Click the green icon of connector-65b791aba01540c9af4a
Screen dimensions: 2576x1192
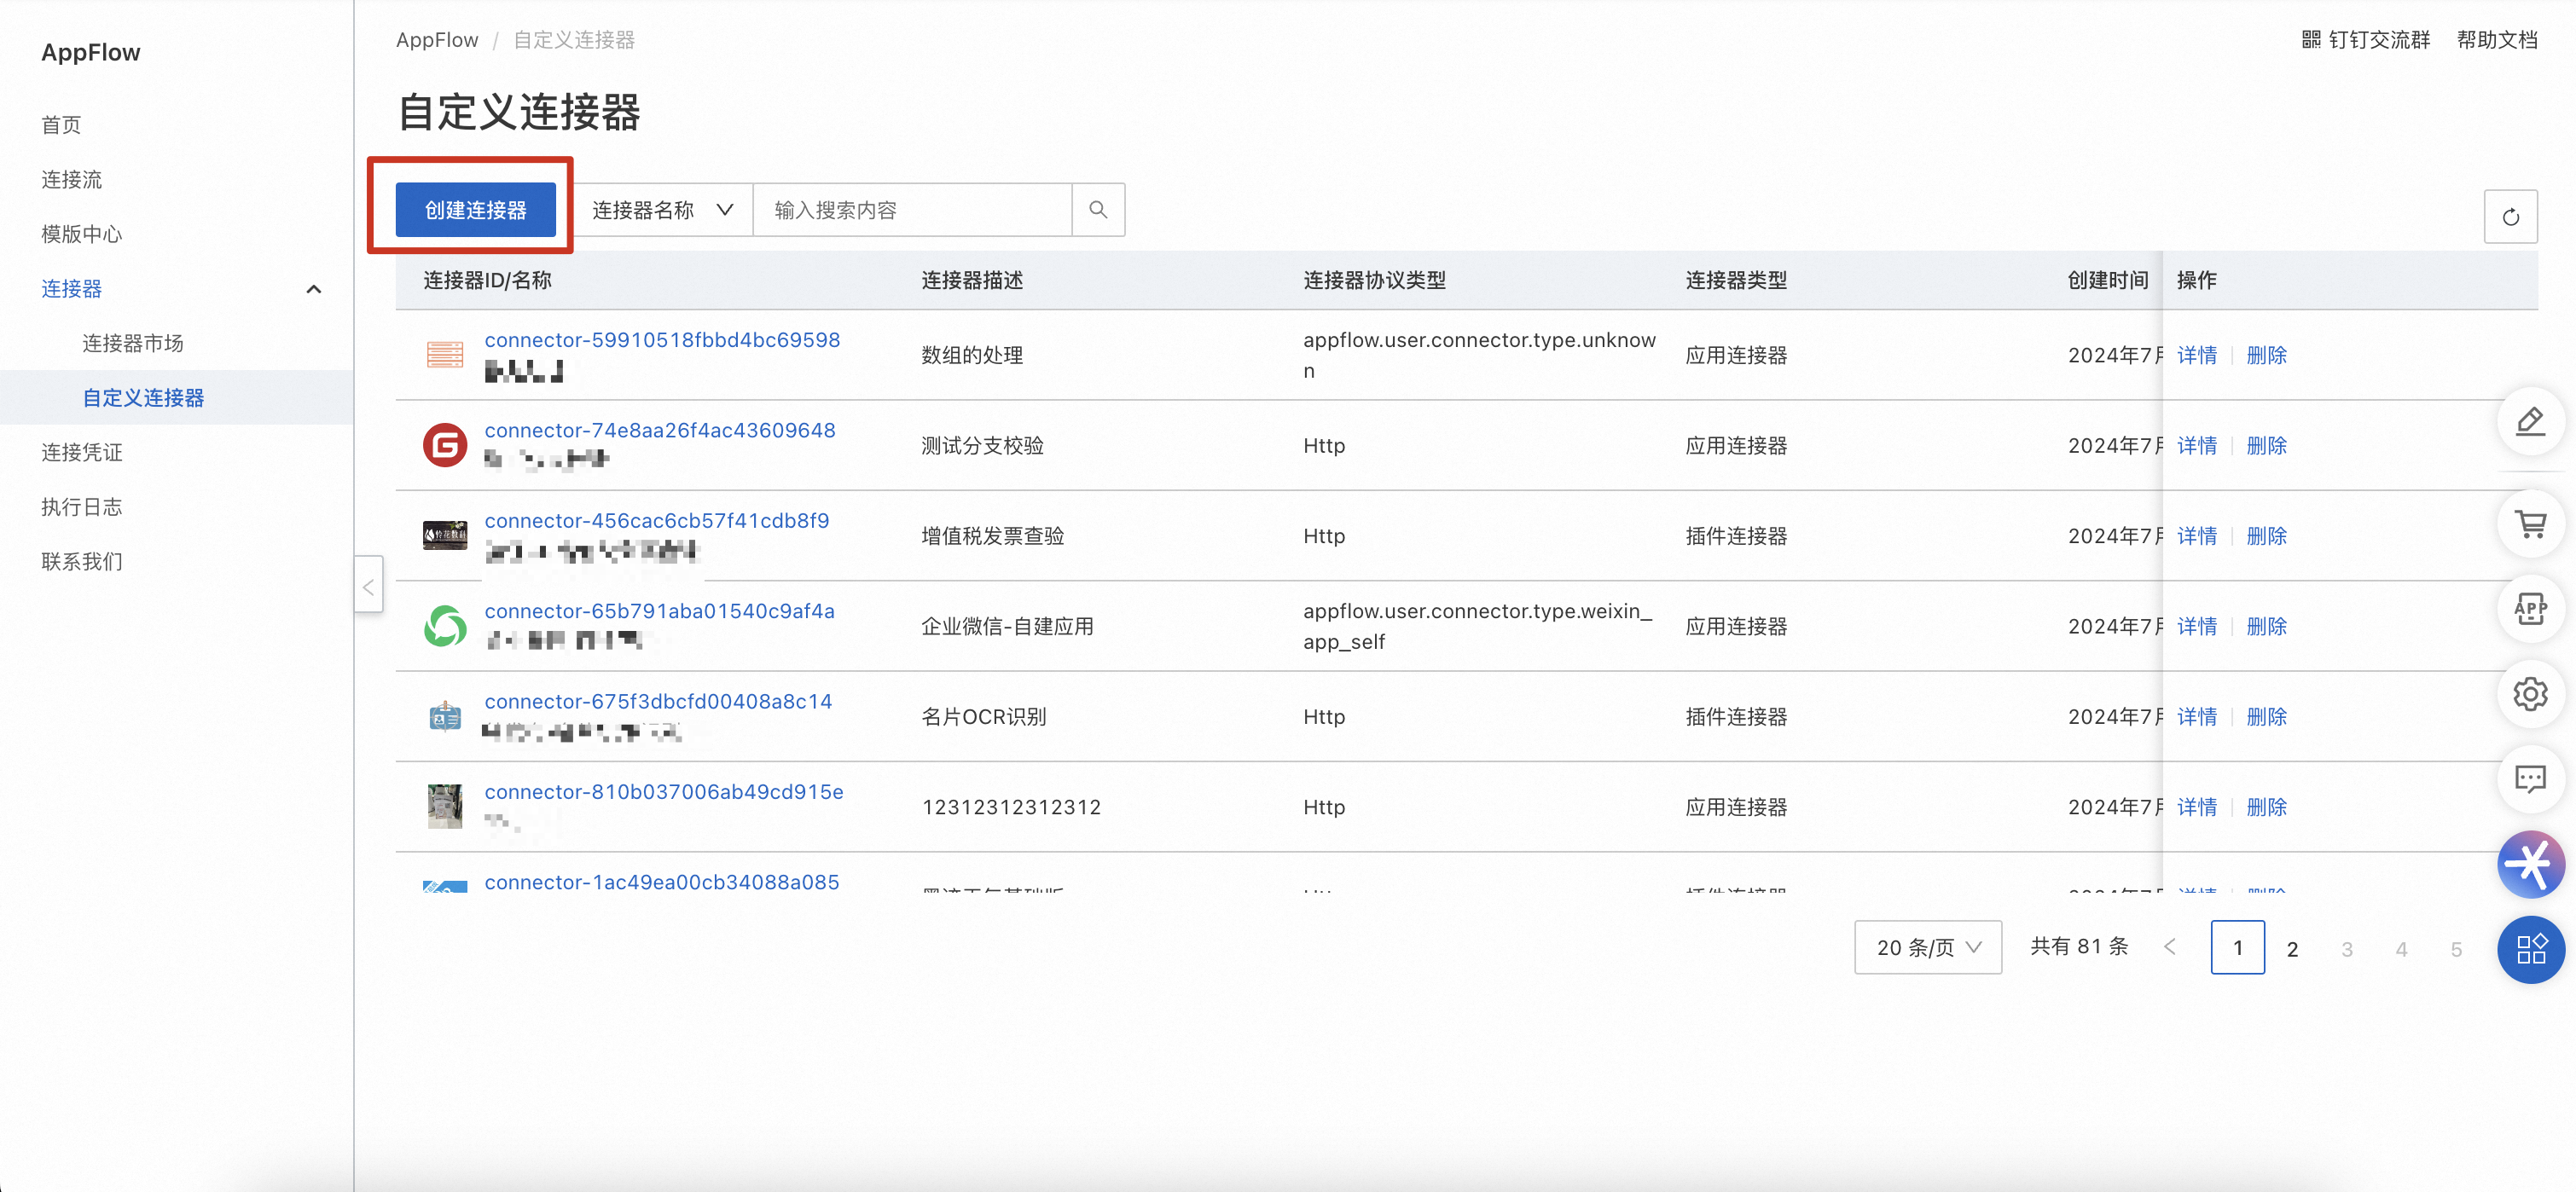pyautogui.click(x=445, y=626)
